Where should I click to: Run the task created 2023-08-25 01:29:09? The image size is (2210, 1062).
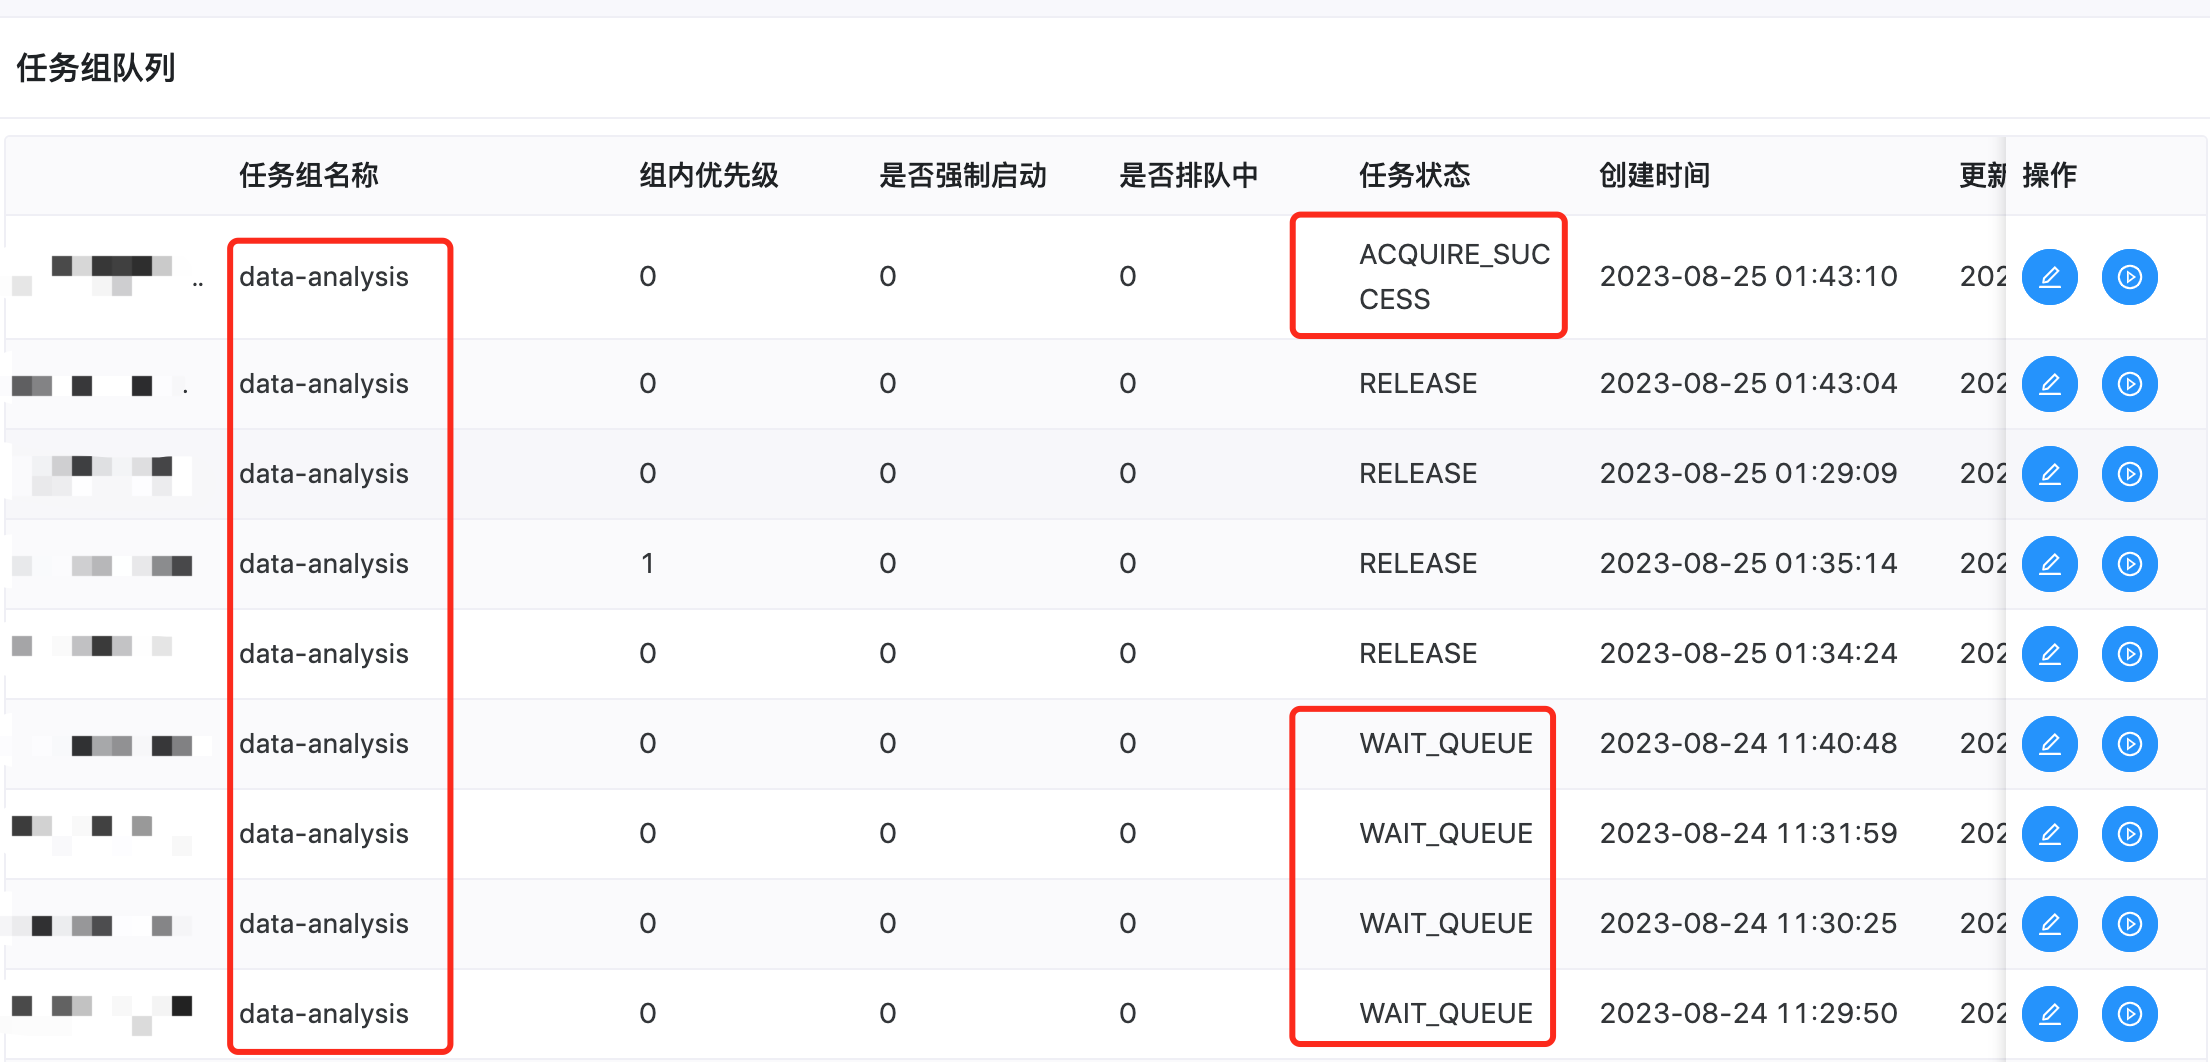click(x=2129, y=474)
